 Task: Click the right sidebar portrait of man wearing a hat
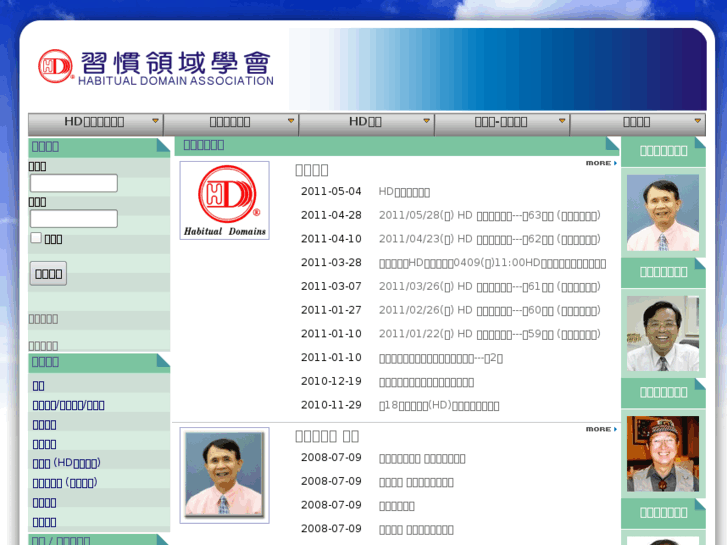click(663, 454)
